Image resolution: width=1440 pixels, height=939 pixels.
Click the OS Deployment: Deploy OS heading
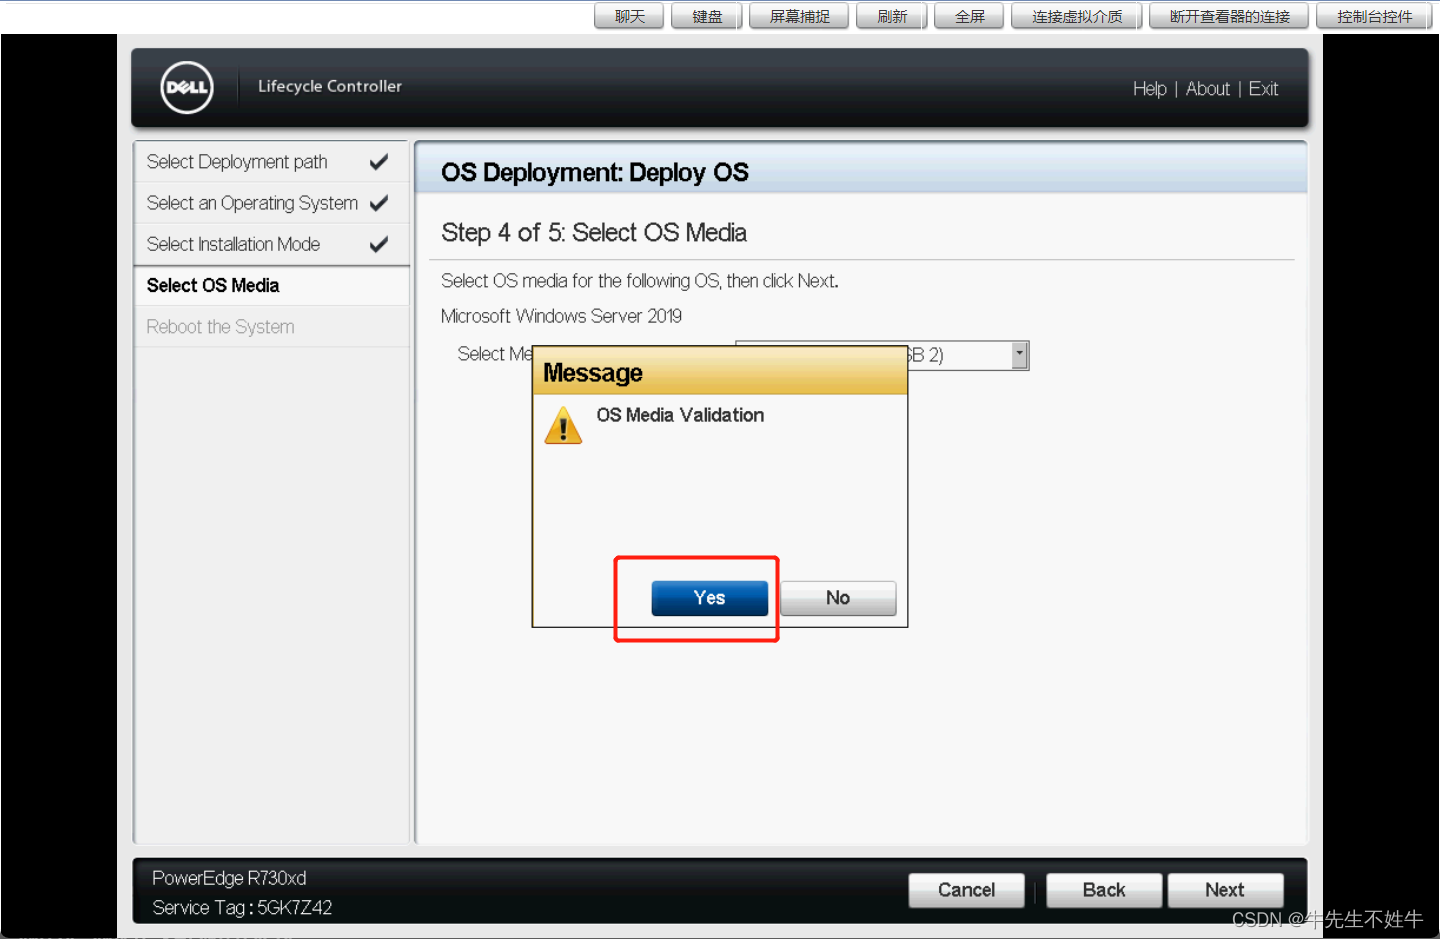pyautogui.click(x=595, y=172)
